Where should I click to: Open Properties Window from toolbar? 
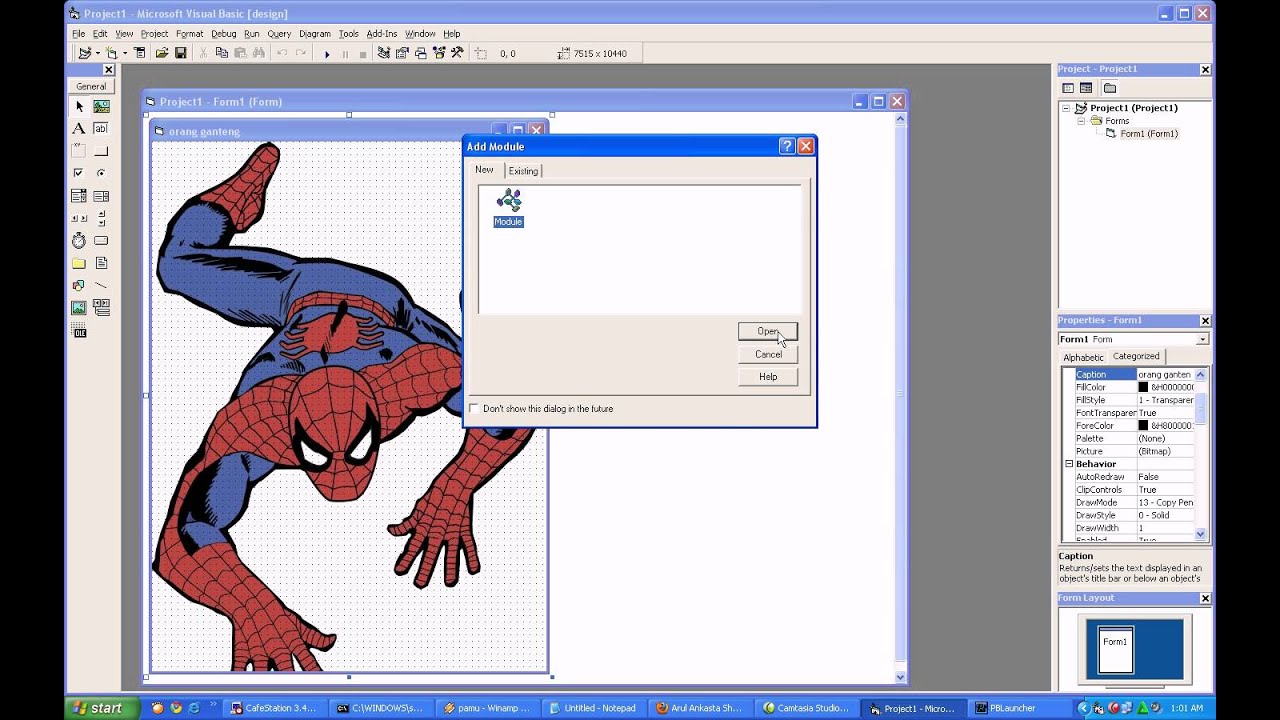point(402,53)
